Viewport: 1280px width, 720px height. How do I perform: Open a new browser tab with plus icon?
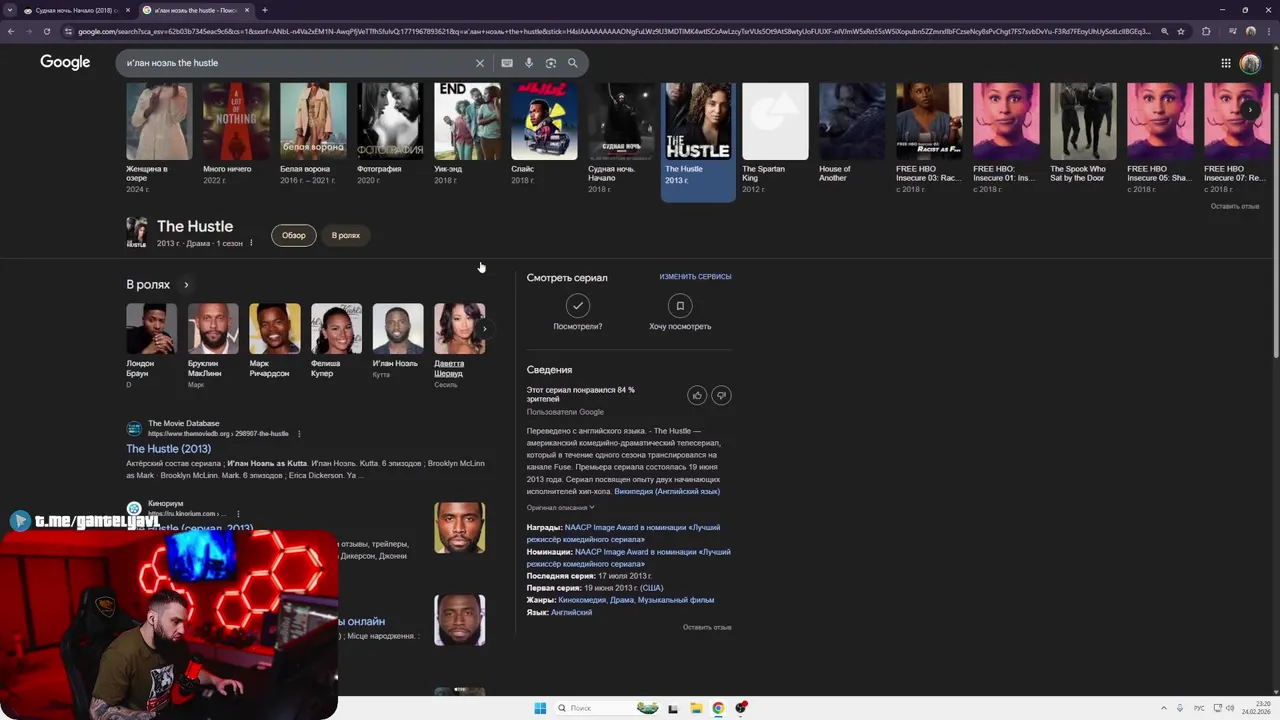[264, 10]
